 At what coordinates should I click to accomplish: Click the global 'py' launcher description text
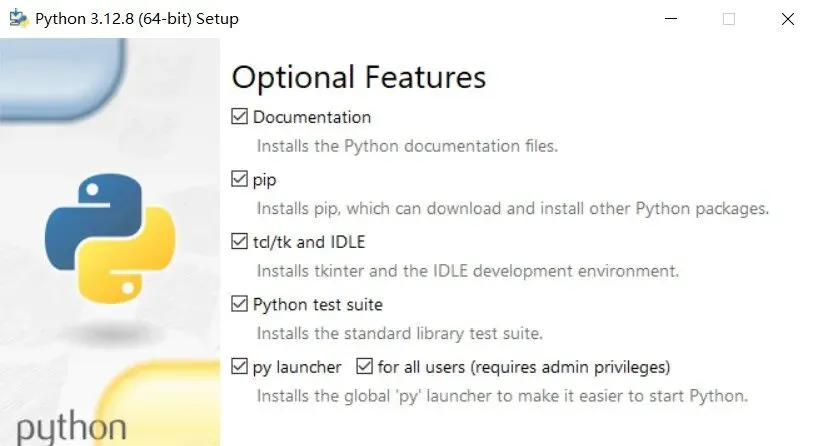[501, 396]
